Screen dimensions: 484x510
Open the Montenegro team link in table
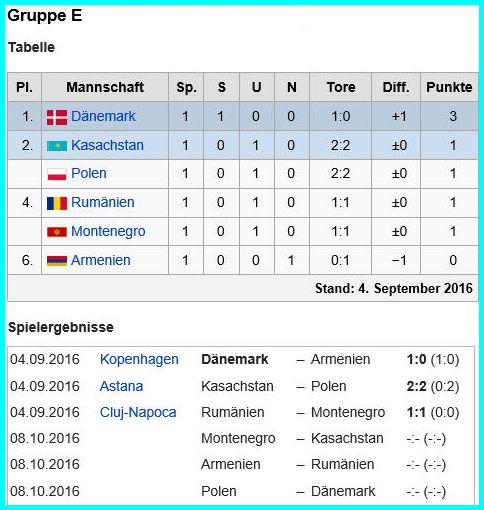tap(108, 231)
